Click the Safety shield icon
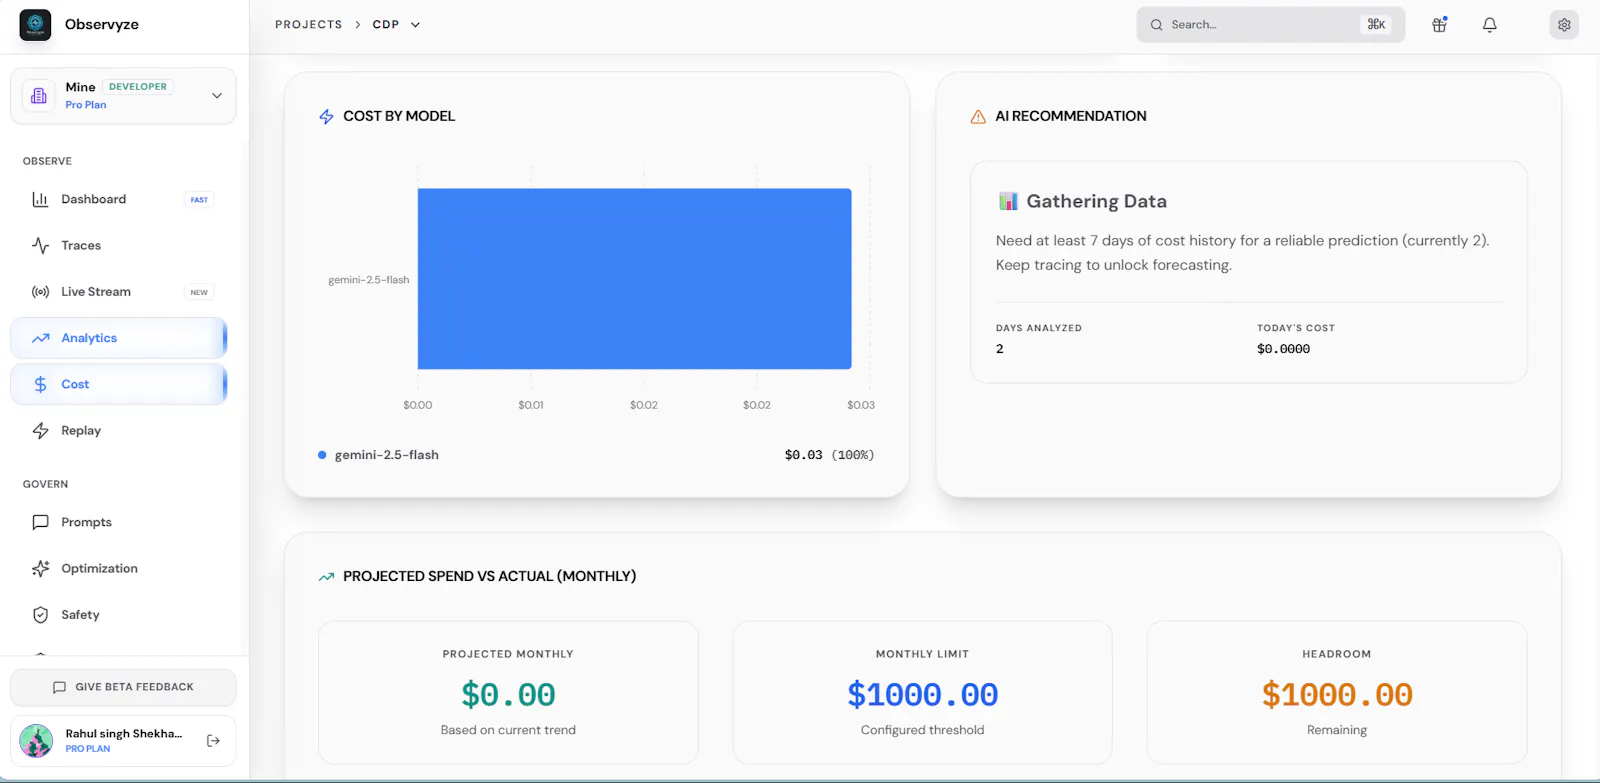1600x783 pixels. pos(40,615)
